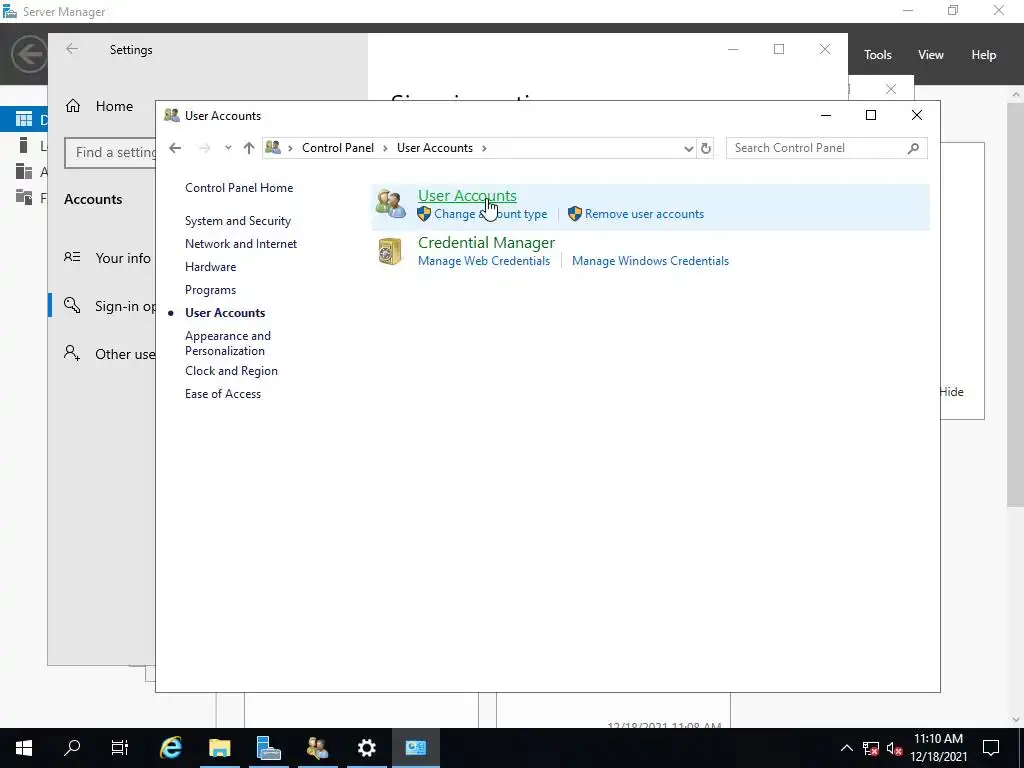Click the shield icon beside Change account type
The image size is (1024, 768).
(424, 214)
